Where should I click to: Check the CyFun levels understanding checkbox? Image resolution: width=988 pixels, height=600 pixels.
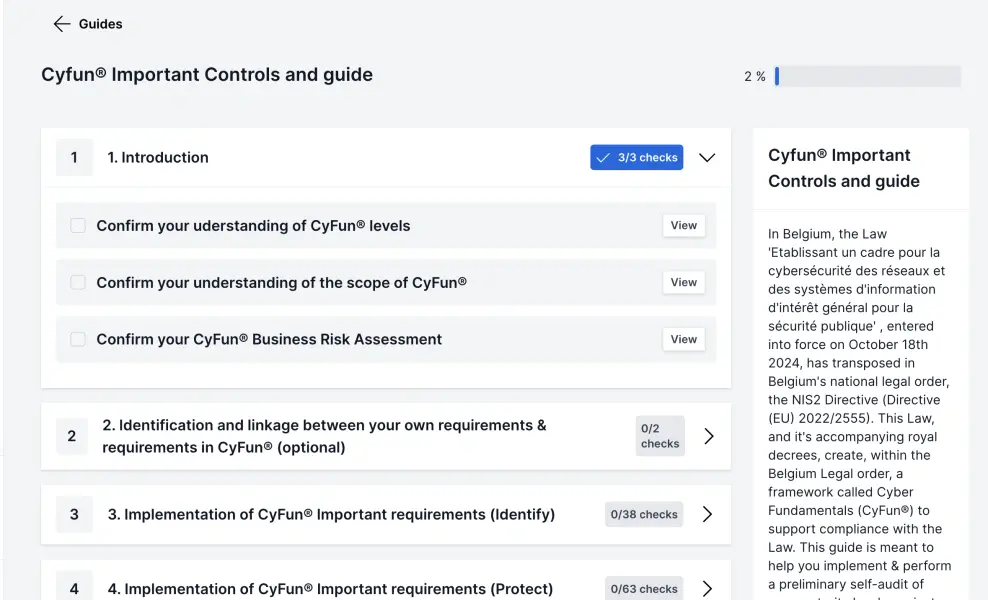coord(78,226)
